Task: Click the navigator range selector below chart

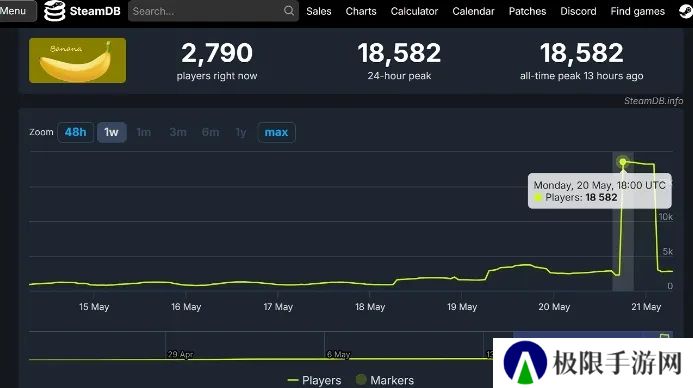Action: click(x=593, y=335)
